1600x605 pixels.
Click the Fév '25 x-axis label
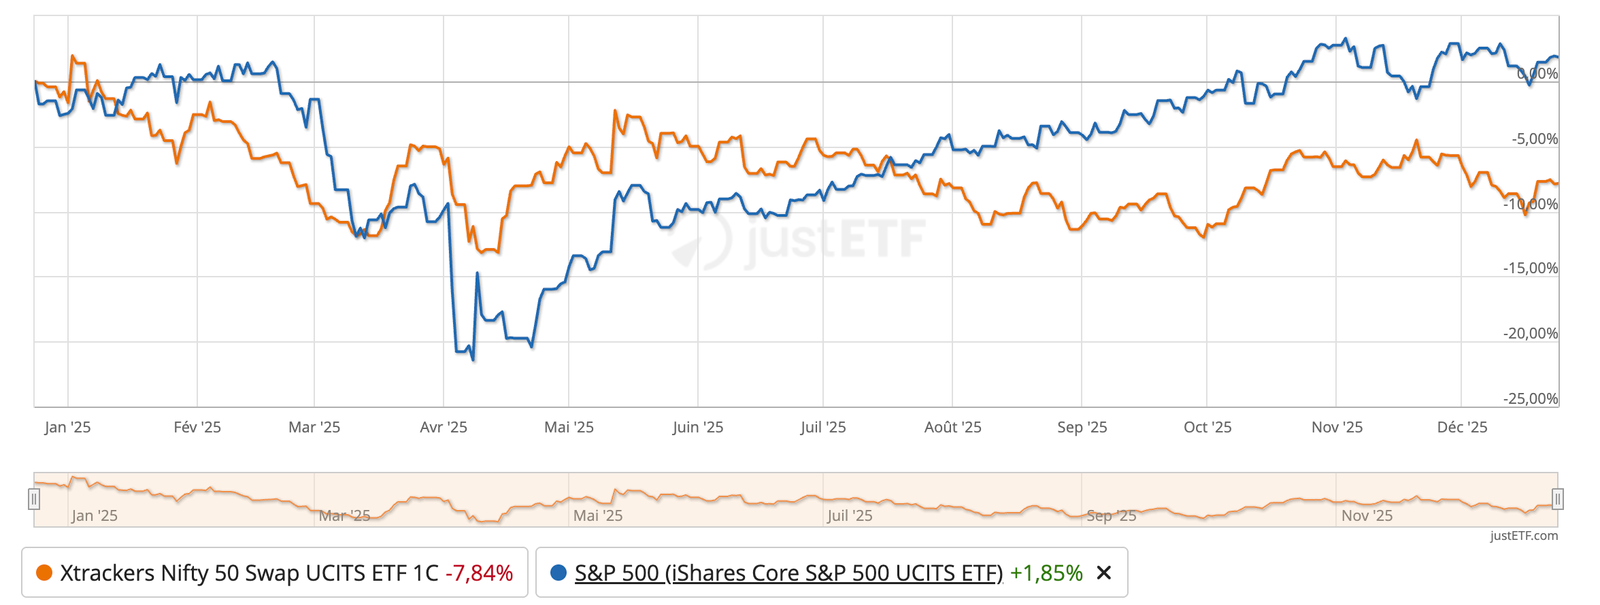coord(197,427)
